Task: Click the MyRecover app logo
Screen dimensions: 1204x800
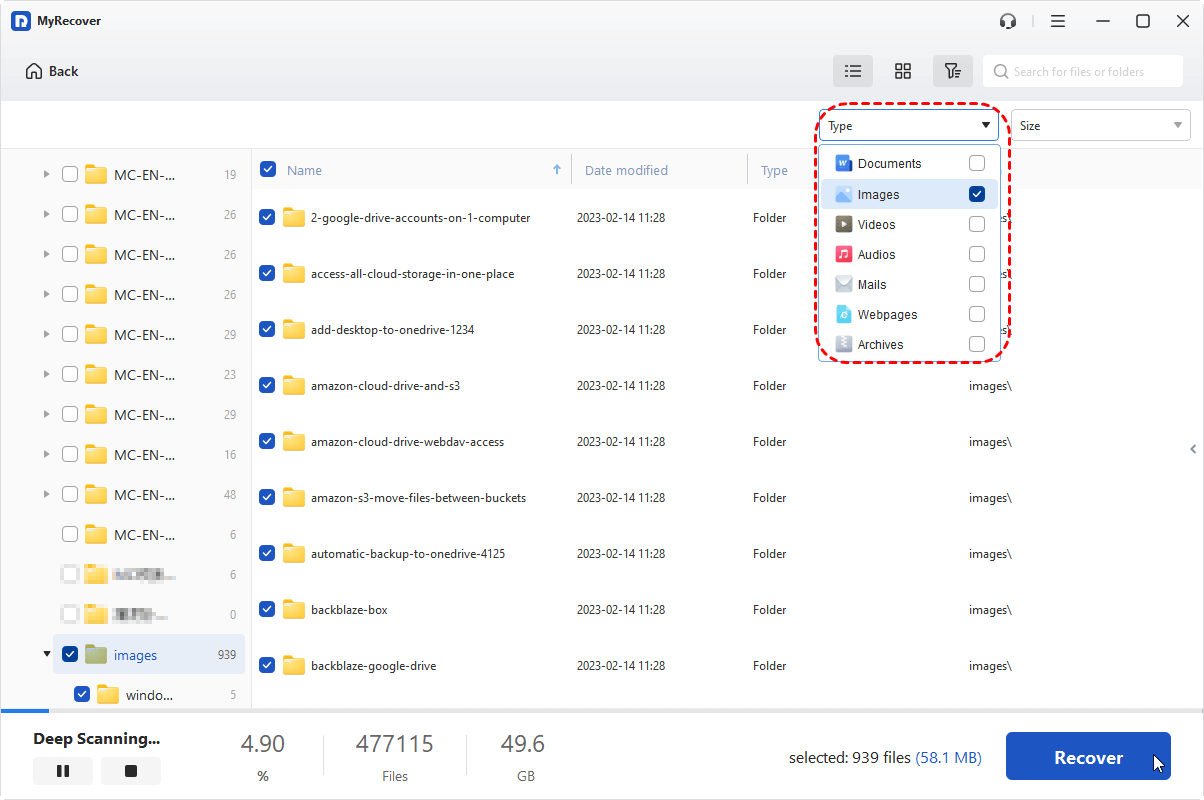Action: 20,21
